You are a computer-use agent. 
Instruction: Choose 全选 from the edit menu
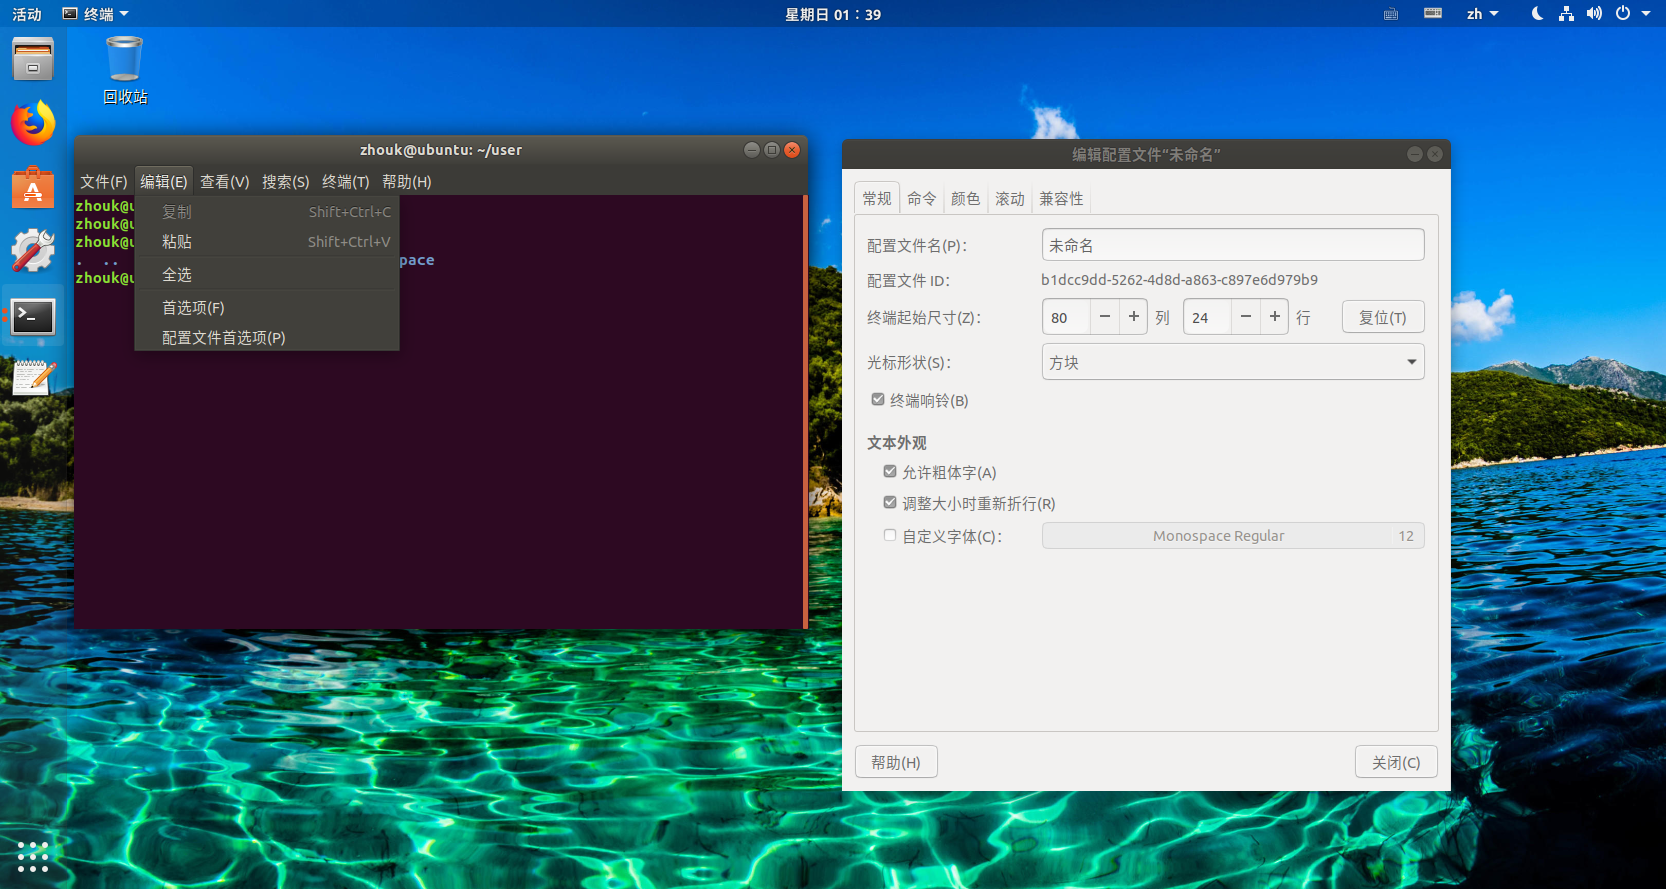(x=267, y=274)
